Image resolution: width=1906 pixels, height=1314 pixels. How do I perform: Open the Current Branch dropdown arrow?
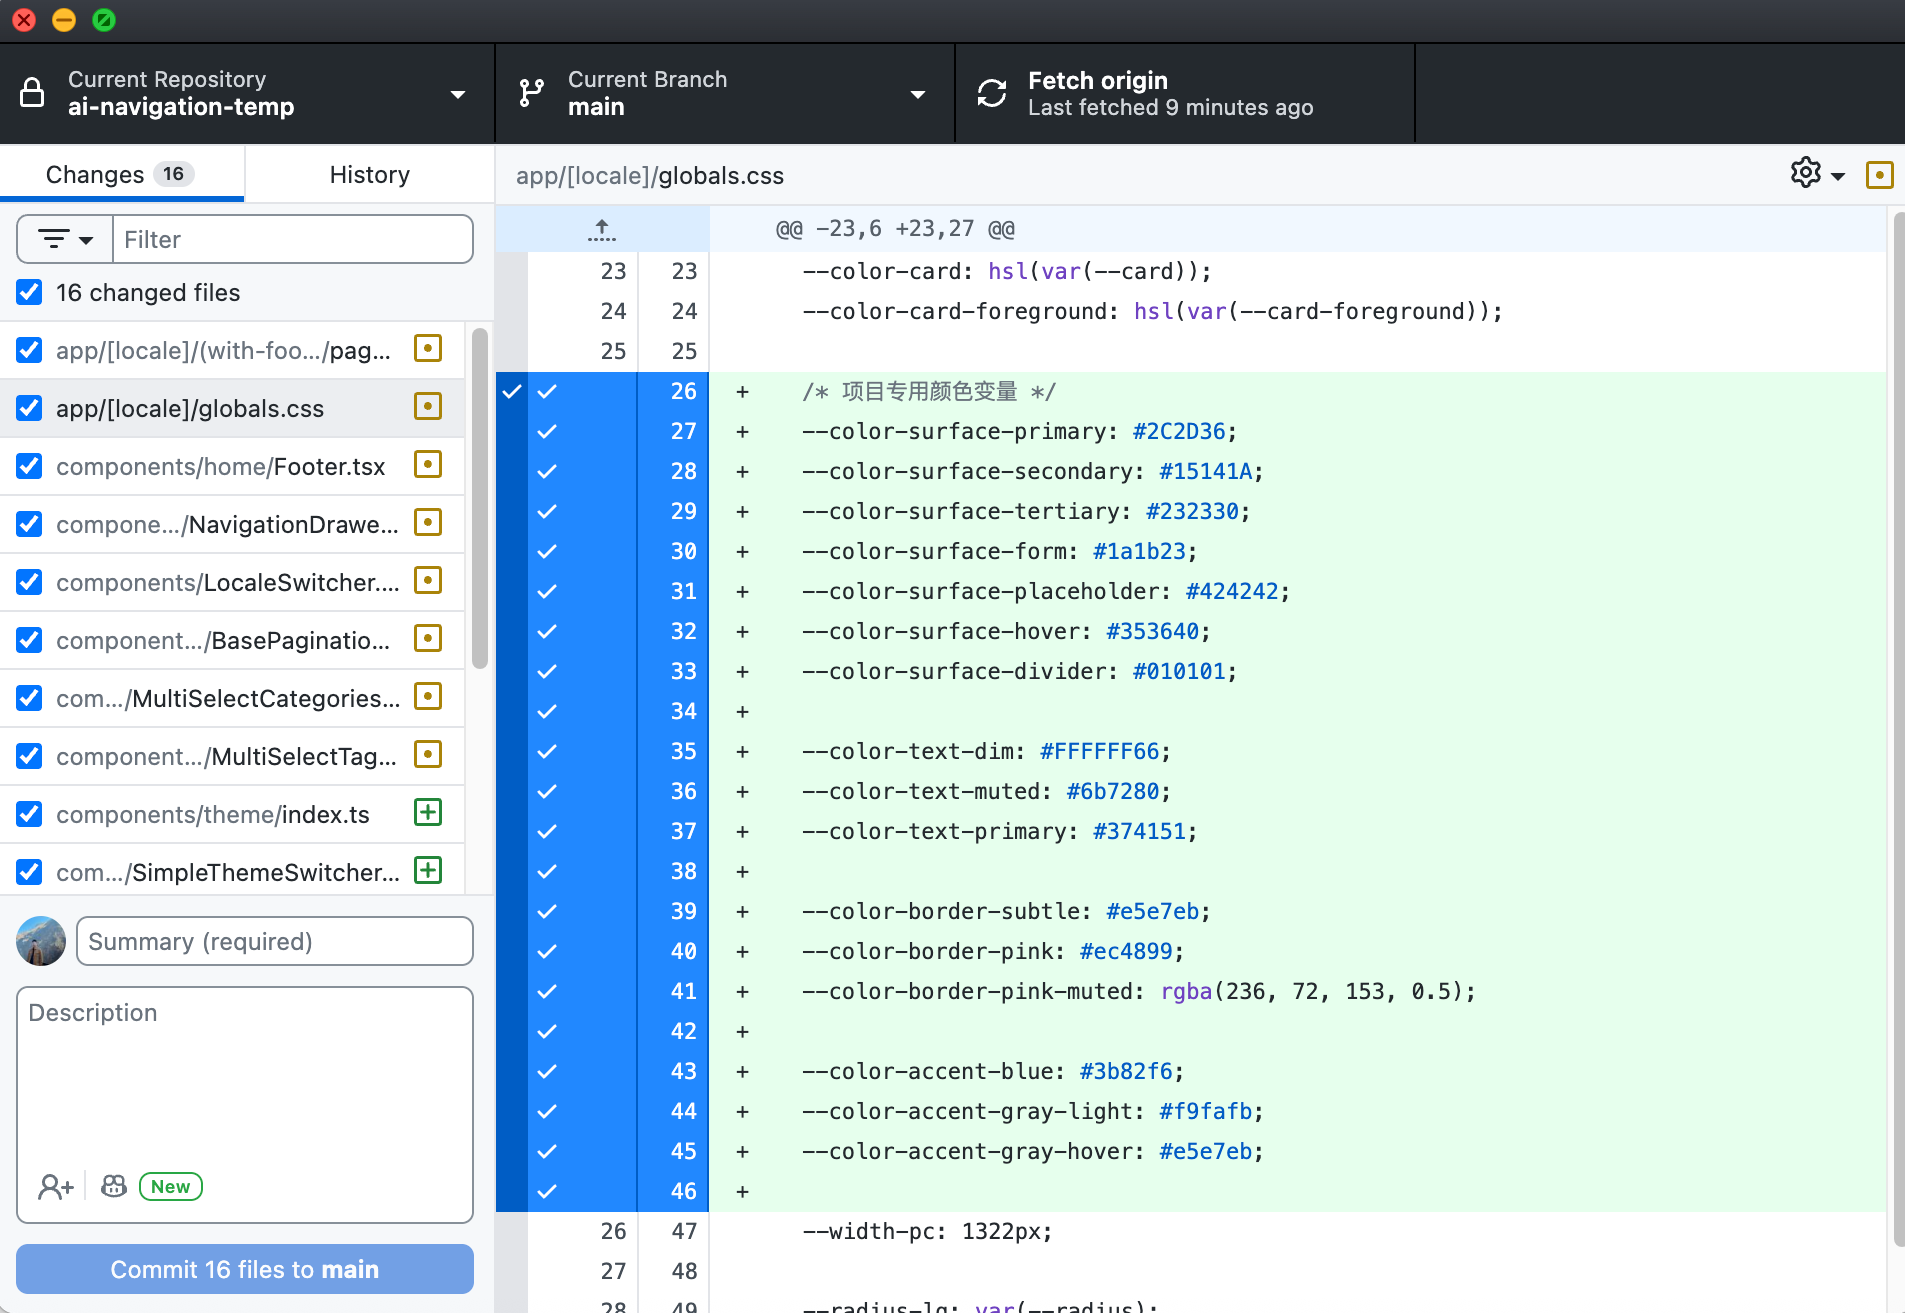(x=918, y=94)
